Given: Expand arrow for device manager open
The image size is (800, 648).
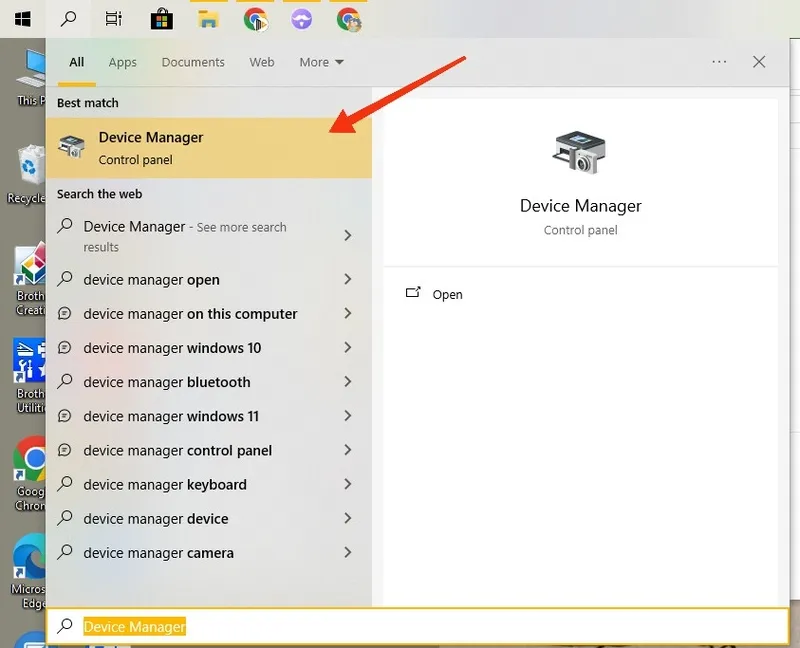Looking at the screenshot, I should tap(347, 280).
